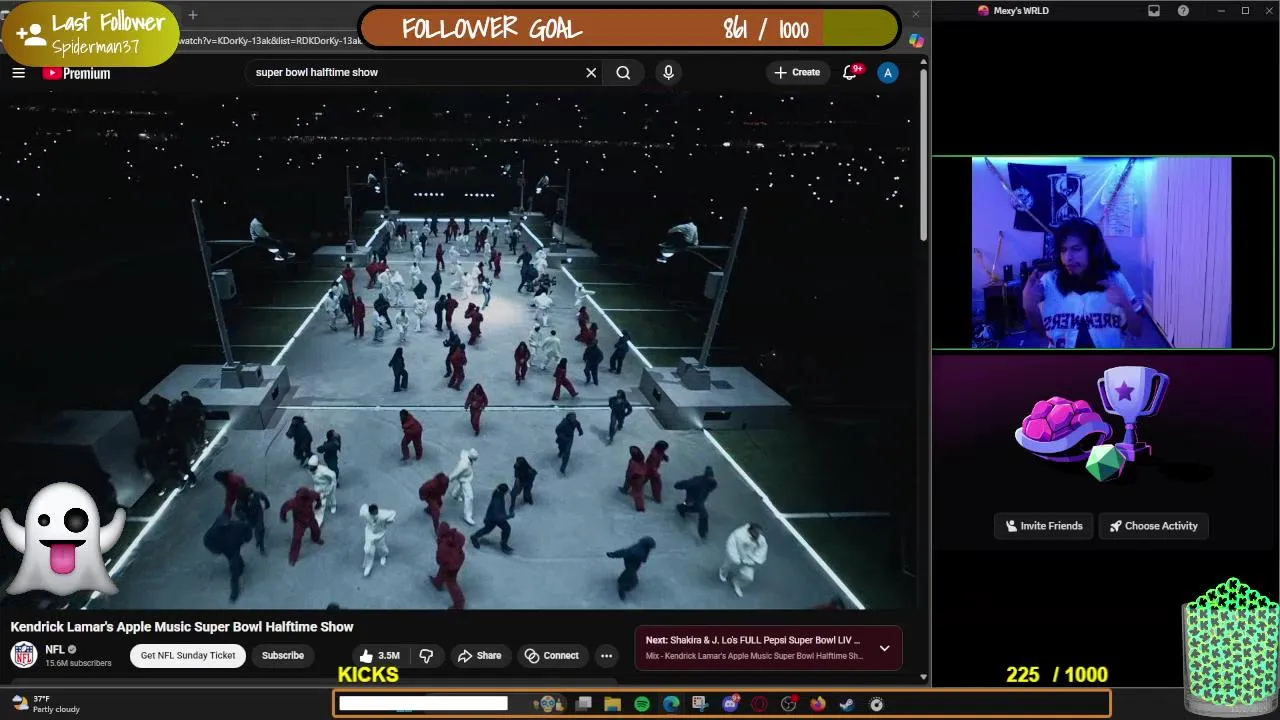Open the account avatar menu
1280x720 pixels.
(x=887, y=72)
